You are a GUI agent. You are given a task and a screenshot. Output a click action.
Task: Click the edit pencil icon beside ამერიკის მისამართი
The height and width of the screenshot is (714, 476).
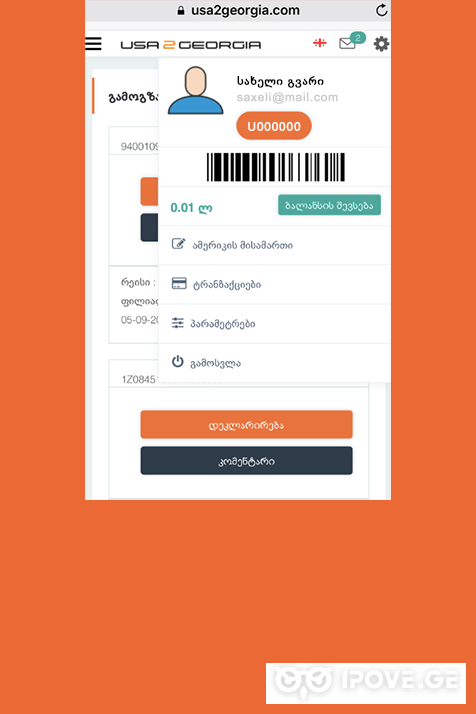point(178,244)
